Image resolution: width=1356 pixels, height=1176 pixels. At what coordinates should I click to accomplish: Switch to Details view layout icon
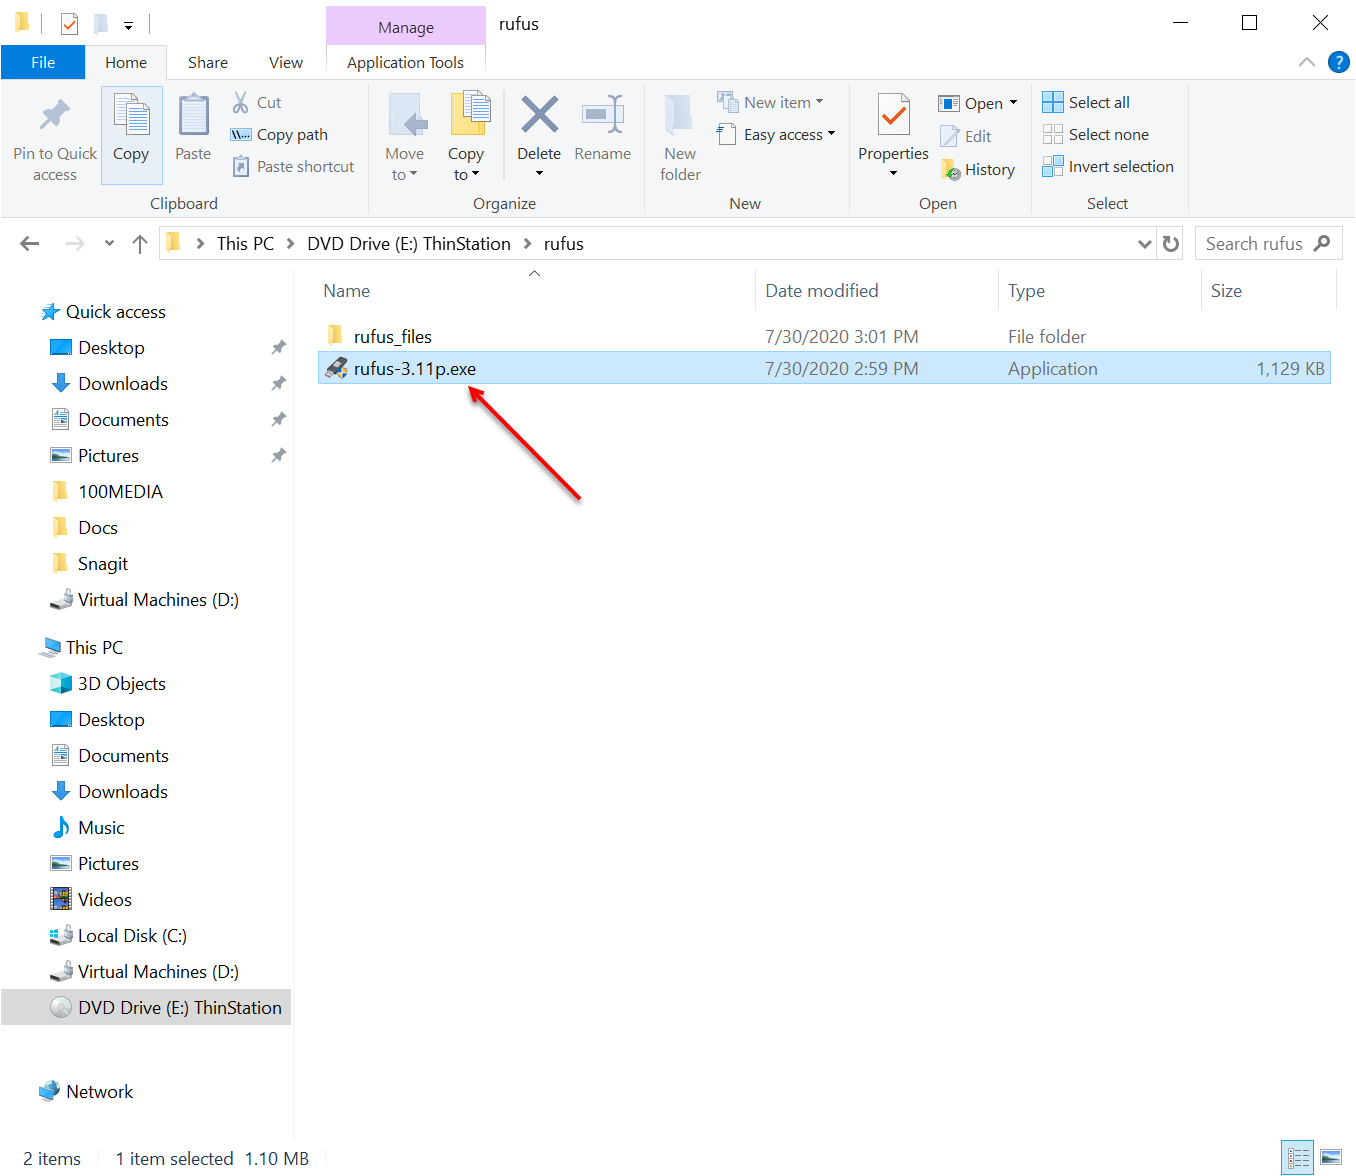(x=1298, y=1158)
